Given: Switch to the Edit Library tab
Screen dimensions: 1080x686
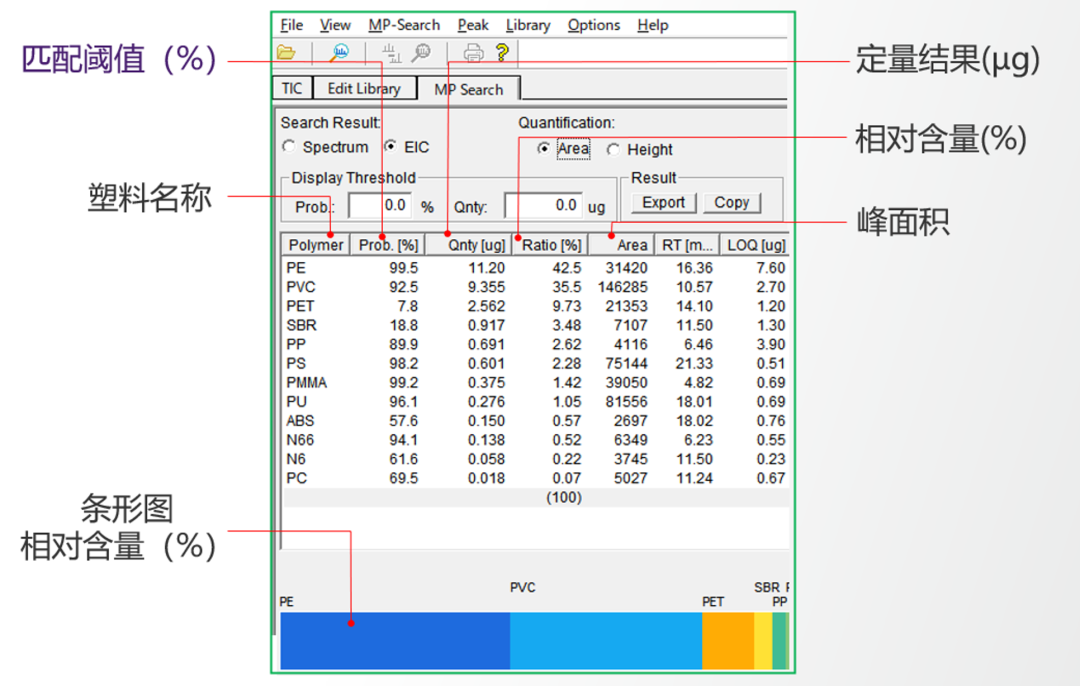Looking at the screenshot, I should coord(364,88).
